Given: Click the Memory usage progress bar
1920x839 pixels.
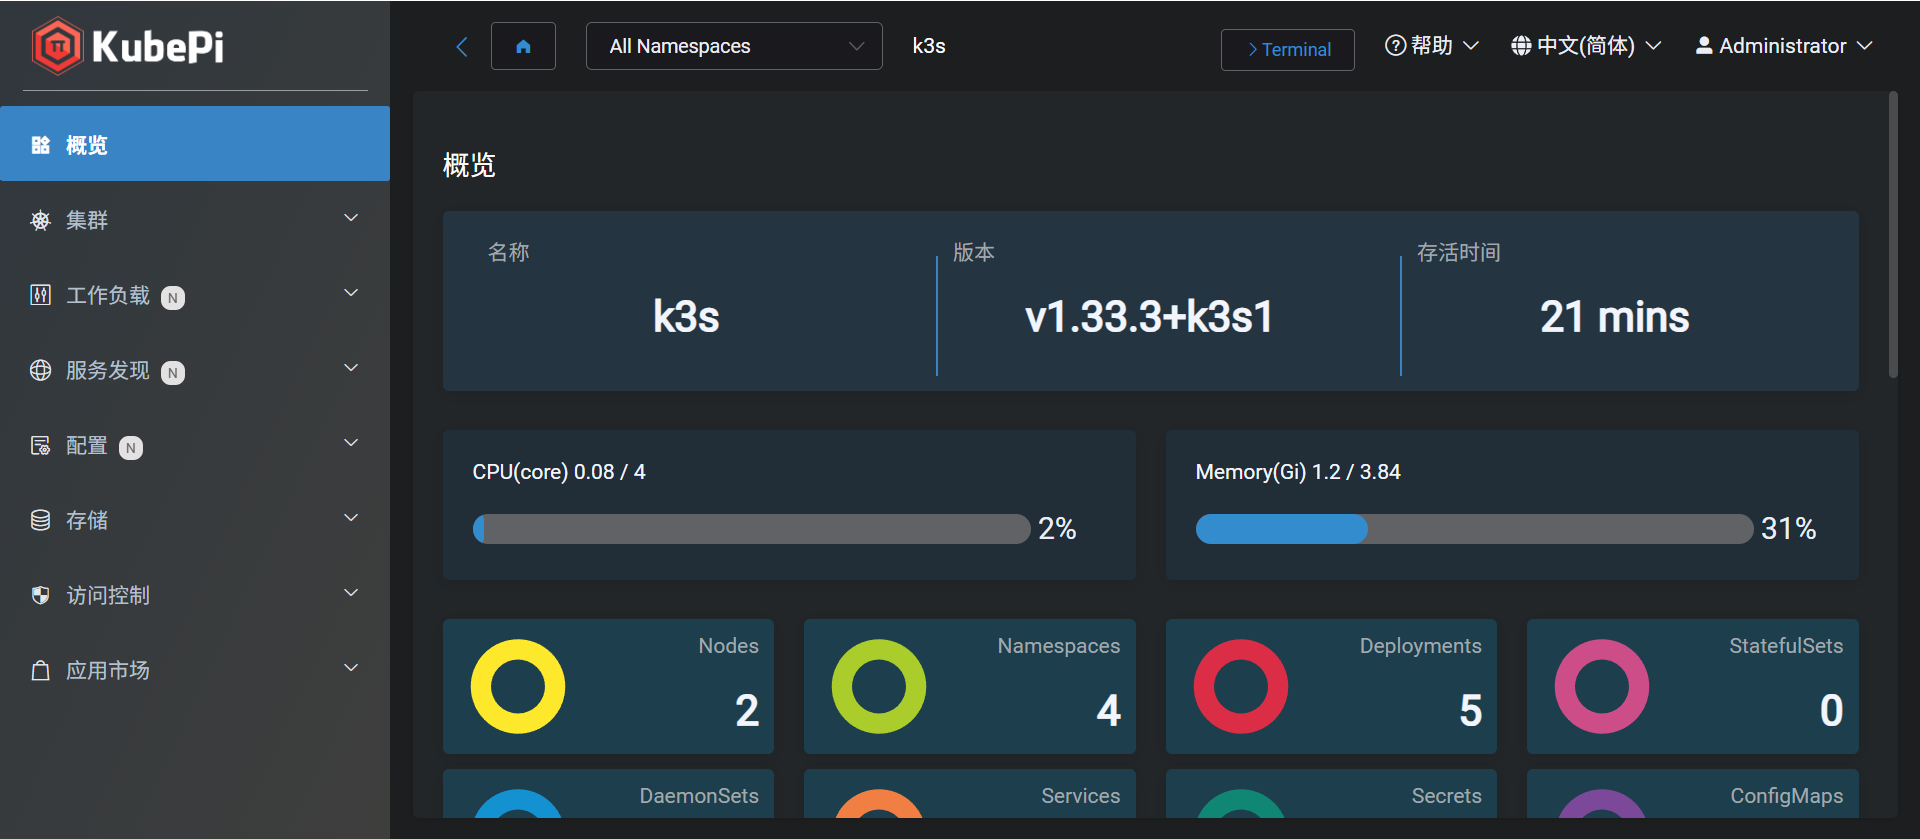Looking at the screenshot, I should click(x=1474, y=529).
